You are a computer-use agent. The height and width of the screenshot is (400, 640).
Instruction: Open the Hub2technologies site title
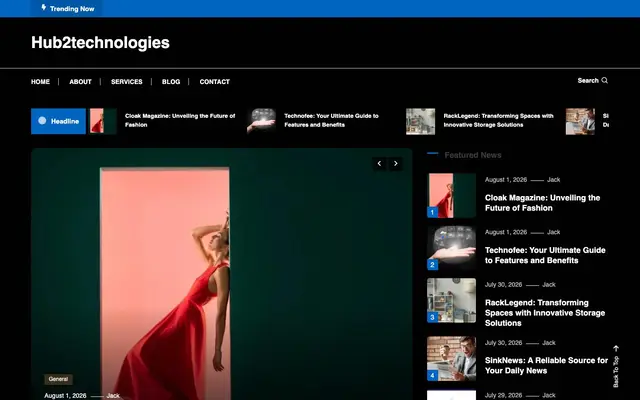[x=100, y=42]
